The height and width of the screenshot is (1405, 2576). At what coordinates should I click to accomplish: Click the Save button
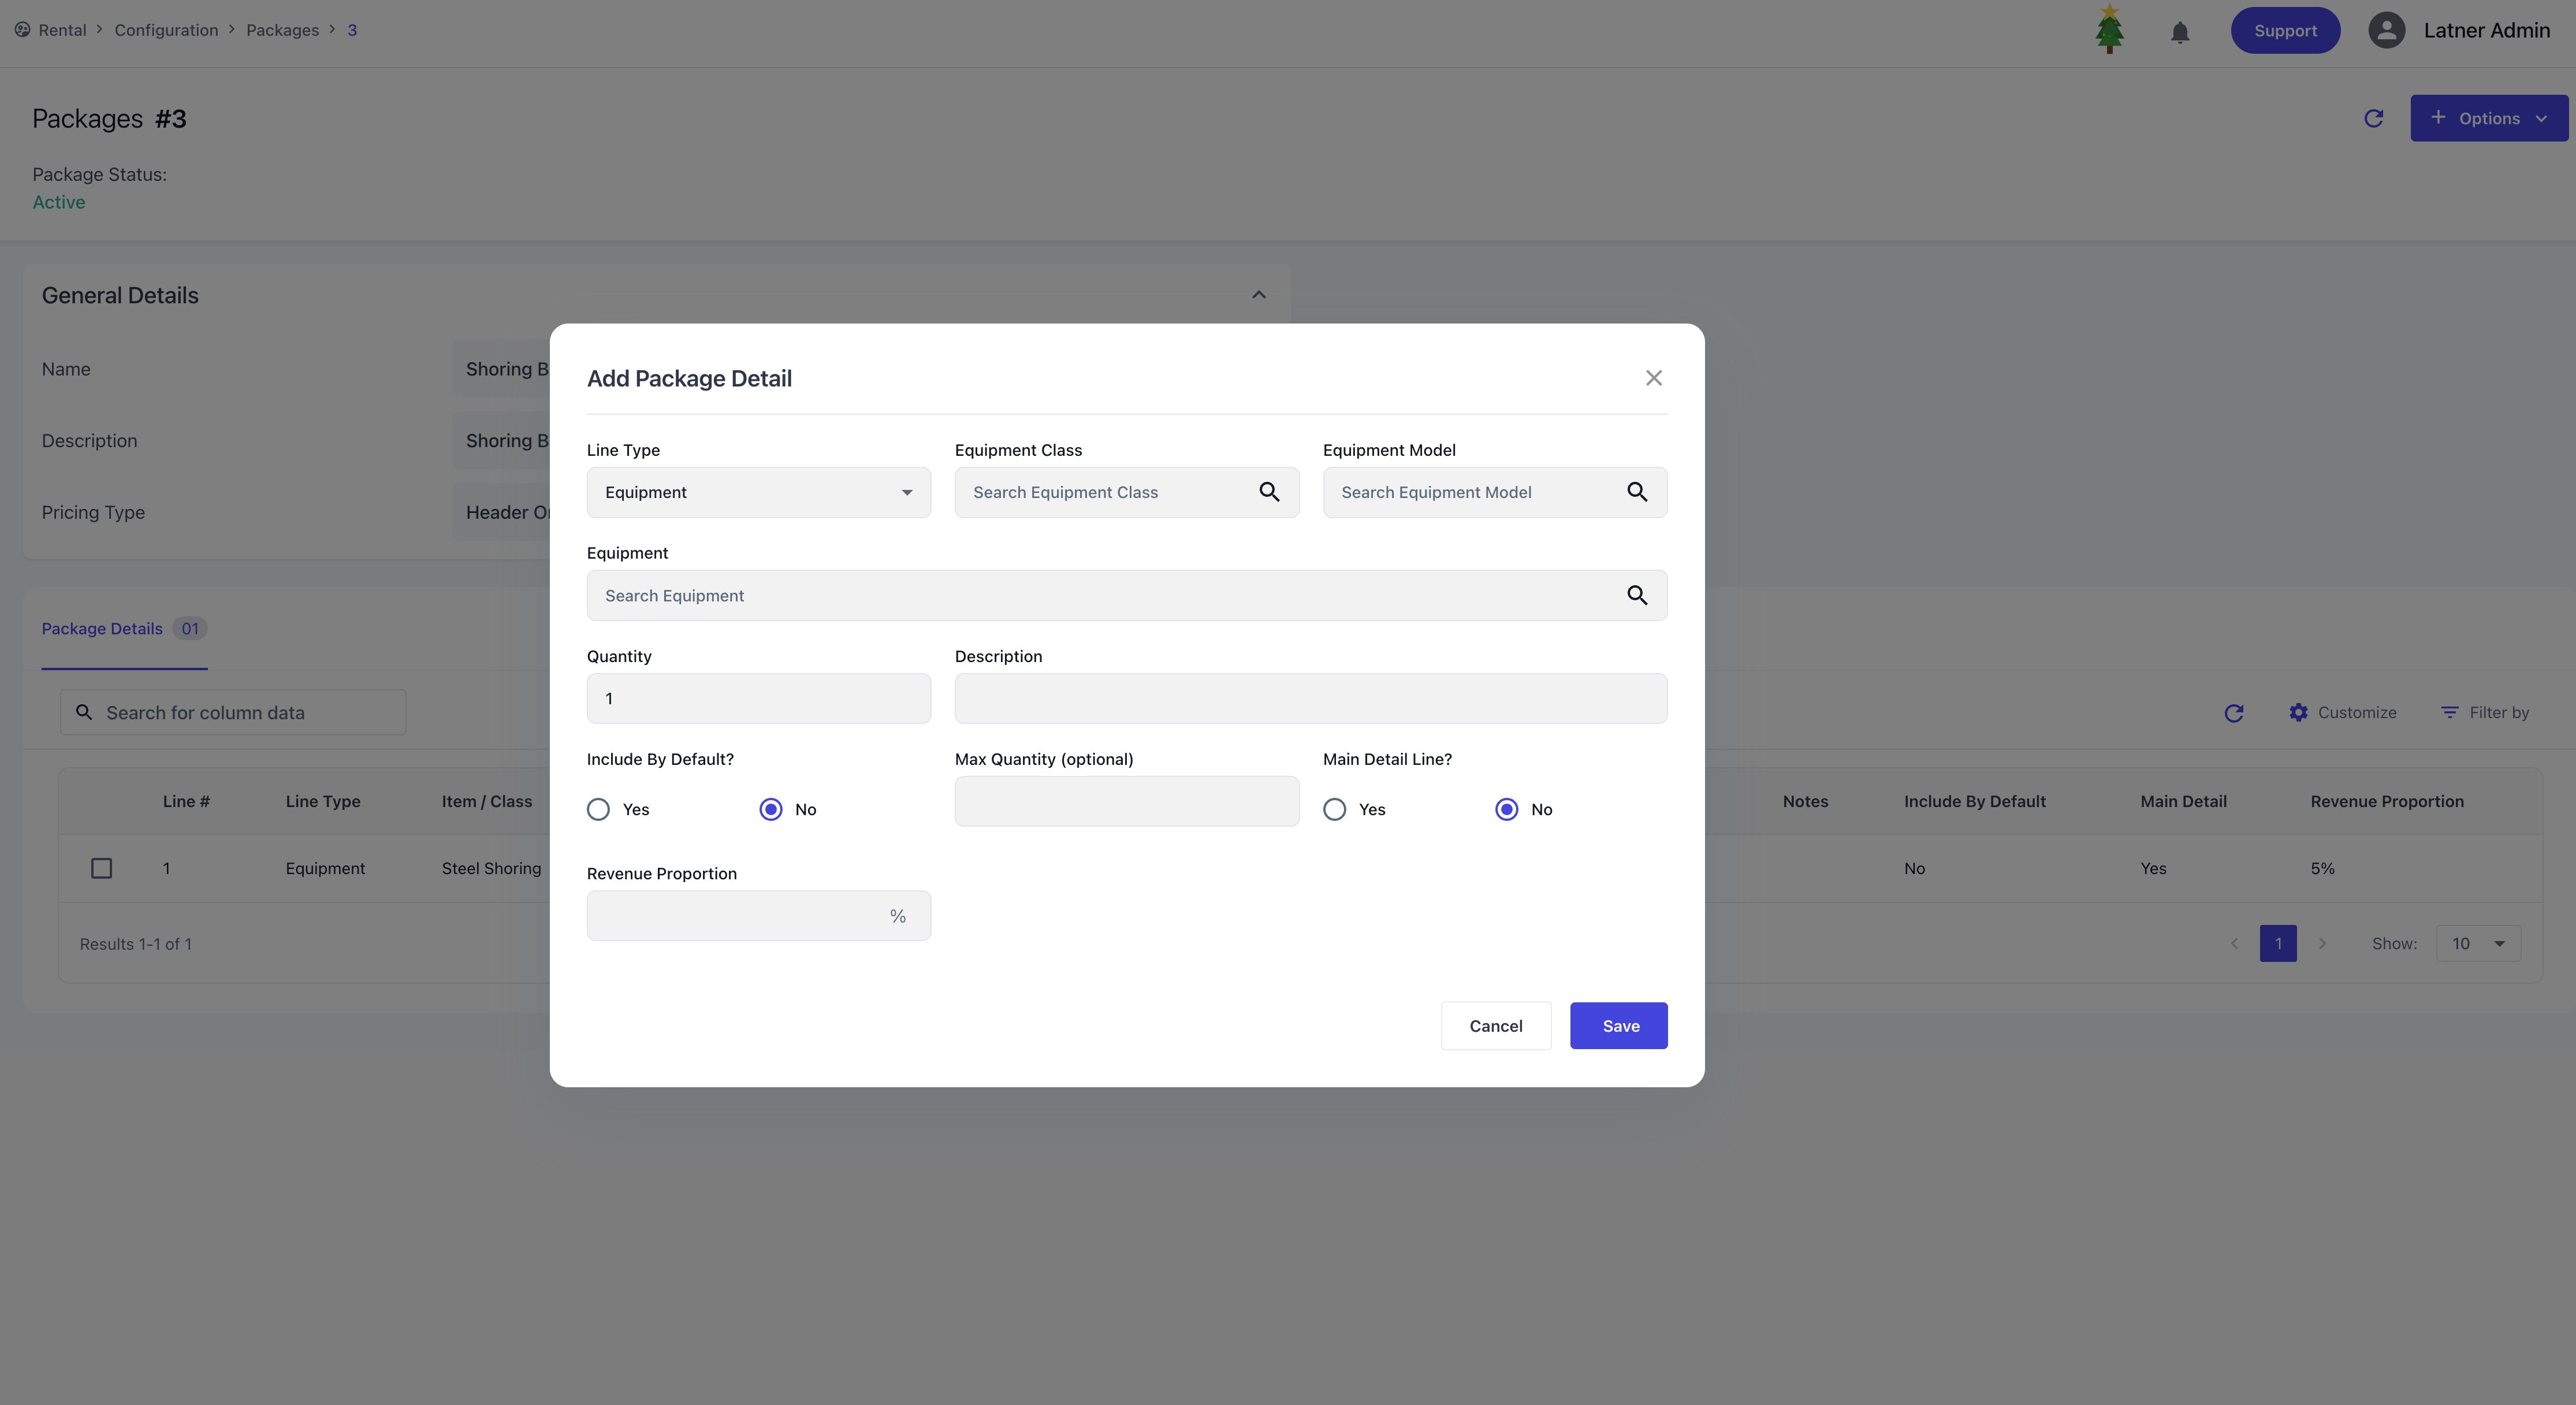1618,1025
